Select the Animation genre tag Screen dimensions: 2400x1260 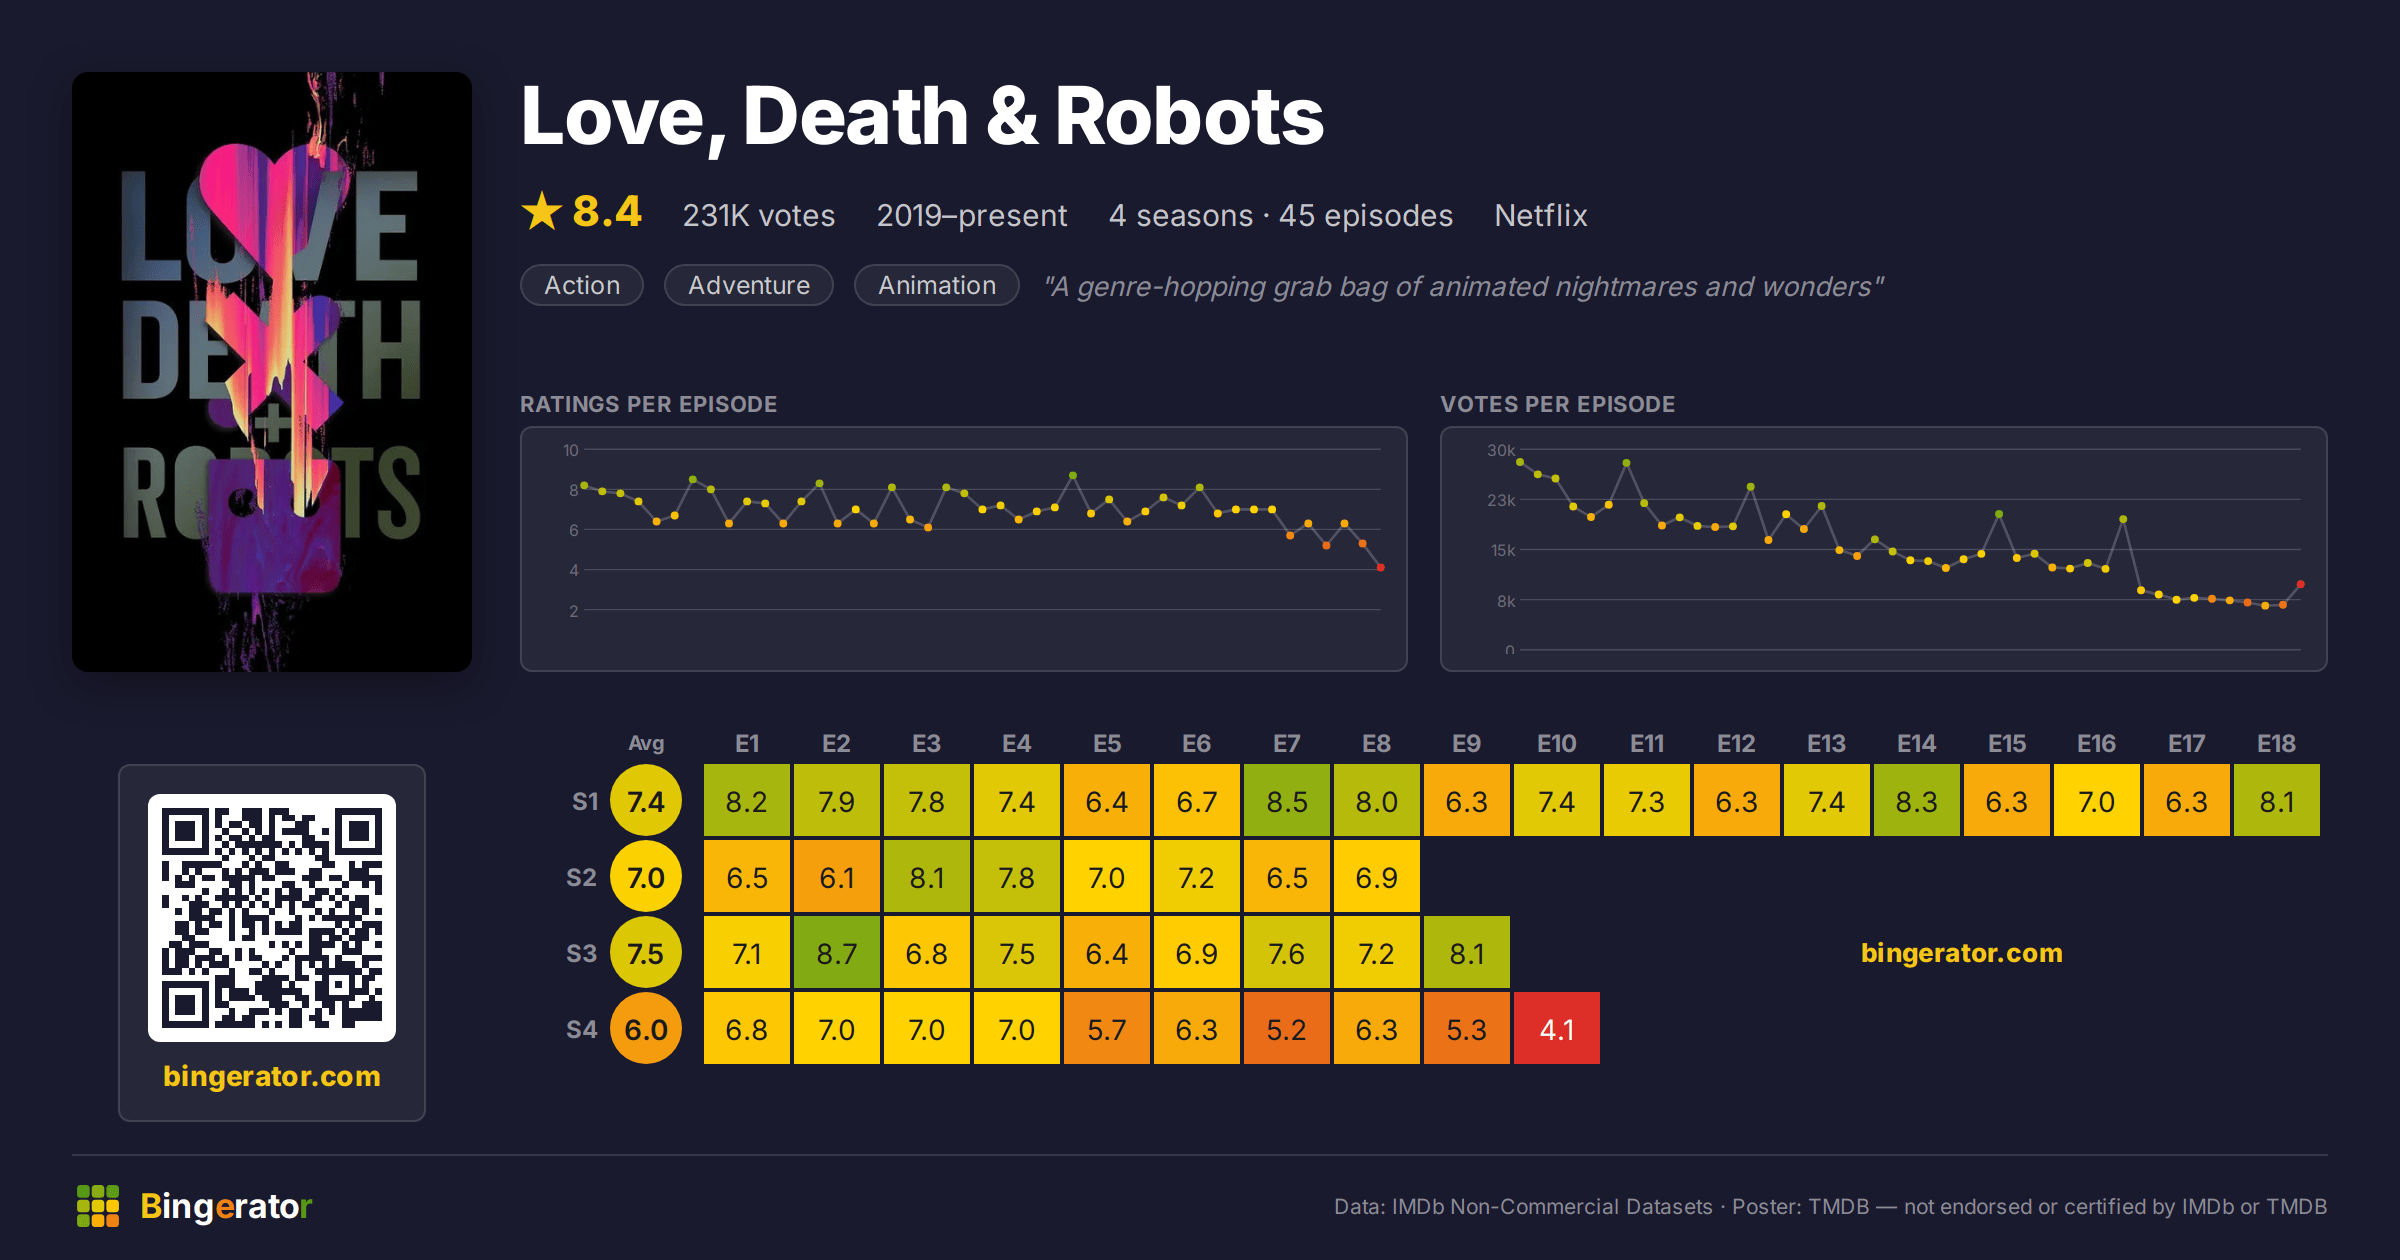[x=937, y=285]
